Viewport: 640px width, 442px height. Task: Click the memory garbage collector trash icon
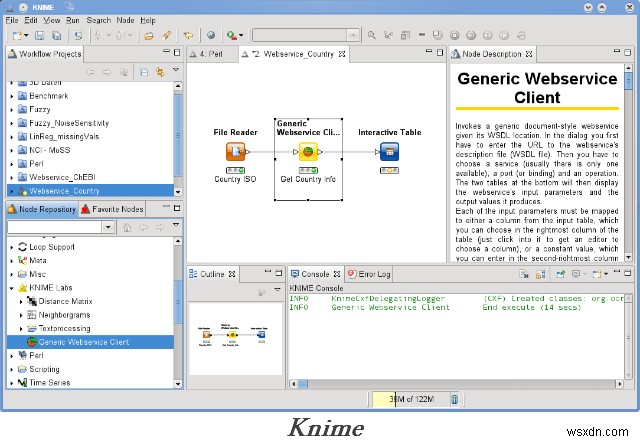point(454,399)
